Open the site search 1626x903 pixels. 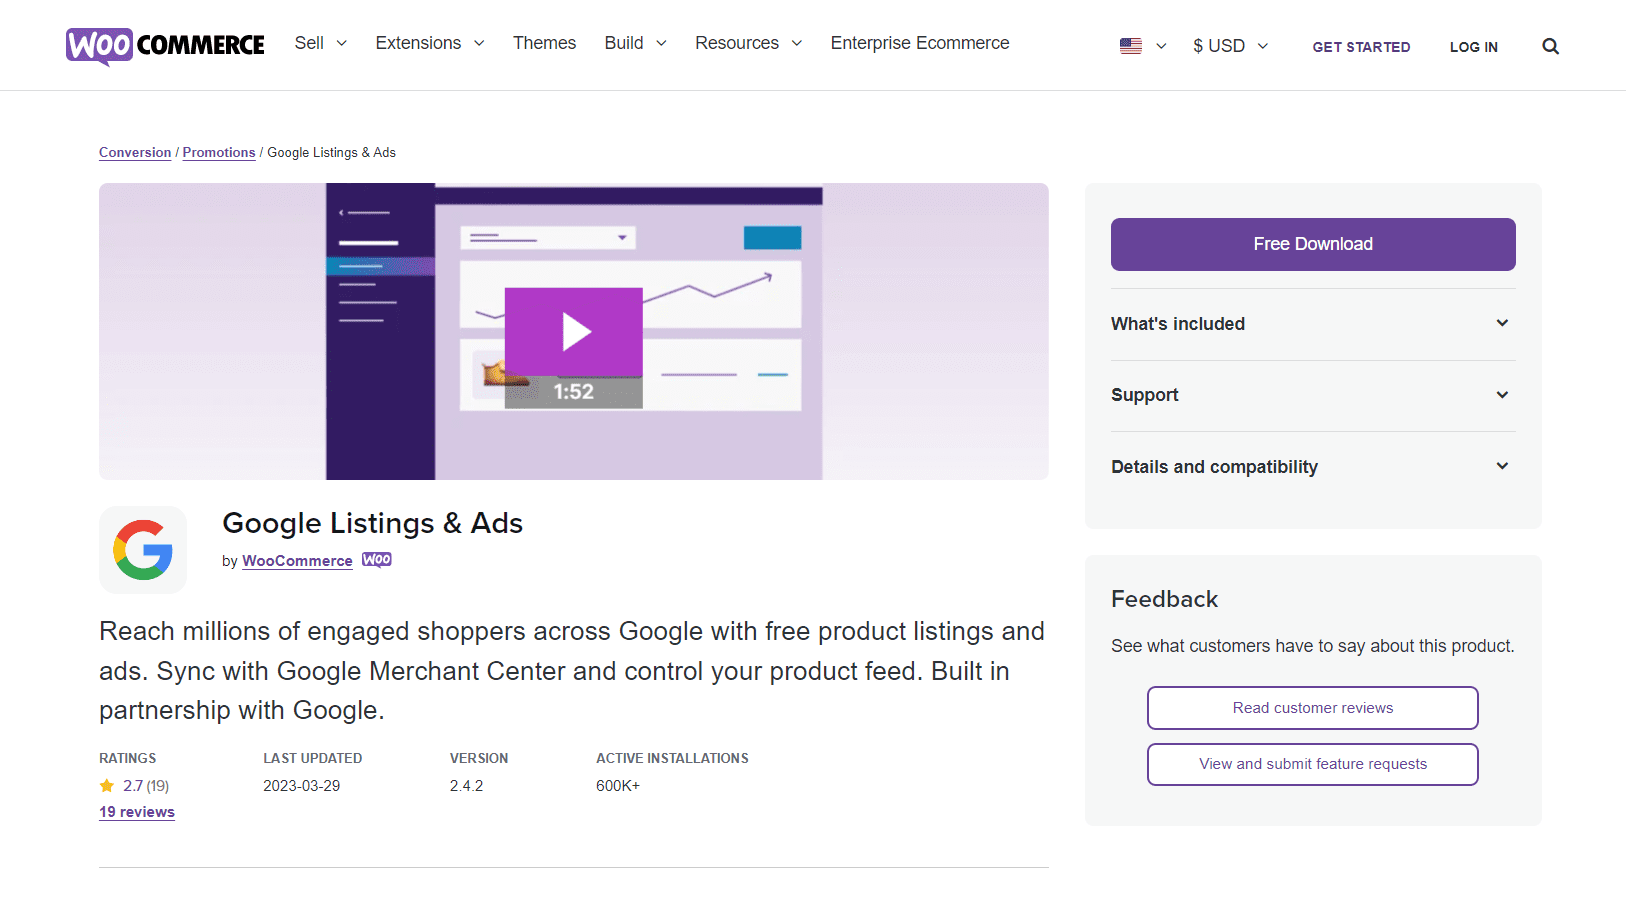pyautogui.click(x=1550, y=46)
